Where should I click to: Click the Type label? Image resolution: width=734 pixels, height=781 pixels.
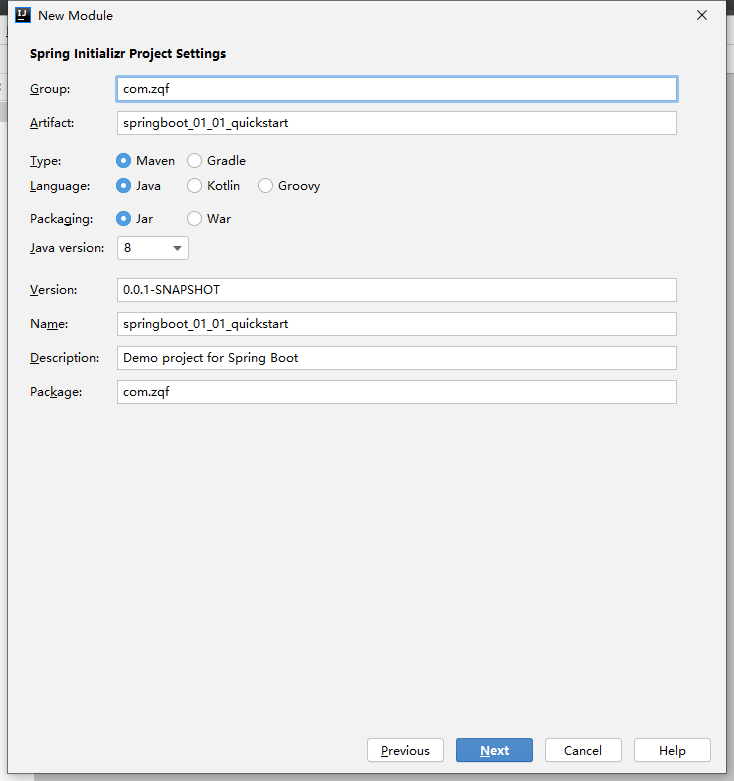point(45,161)
